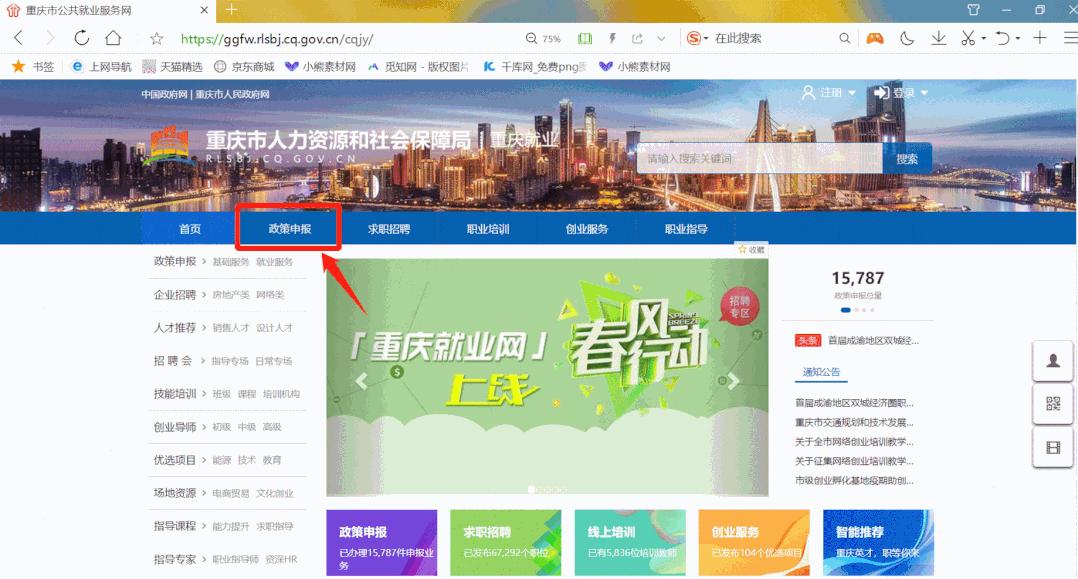Click the undo restore tab icon
The width and height of the screenshot is (1078, 579).
1003,39
